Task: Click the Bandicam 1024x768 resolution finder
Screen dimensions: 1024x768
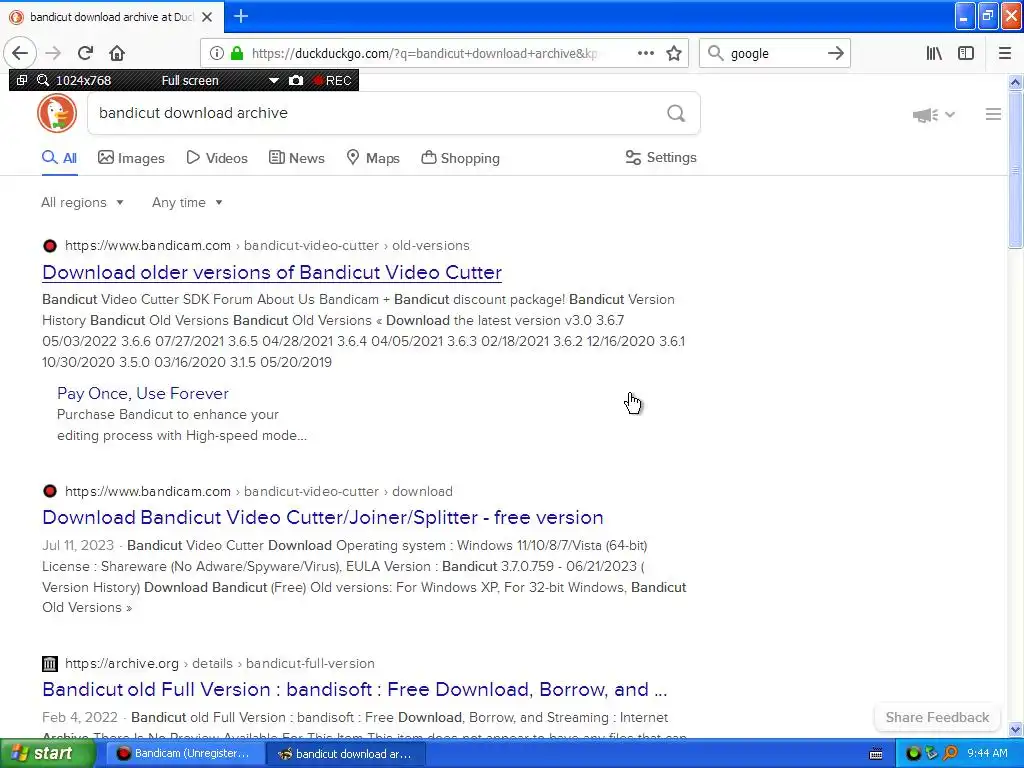Action: point(42,80)
